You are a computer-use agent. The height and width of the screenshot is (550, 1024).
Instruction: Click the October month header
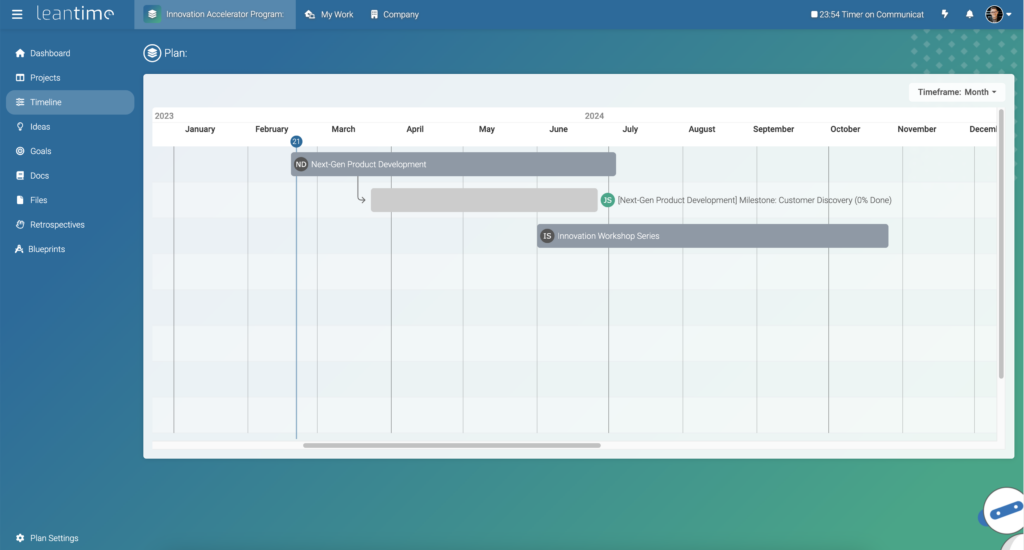[845, 129]
